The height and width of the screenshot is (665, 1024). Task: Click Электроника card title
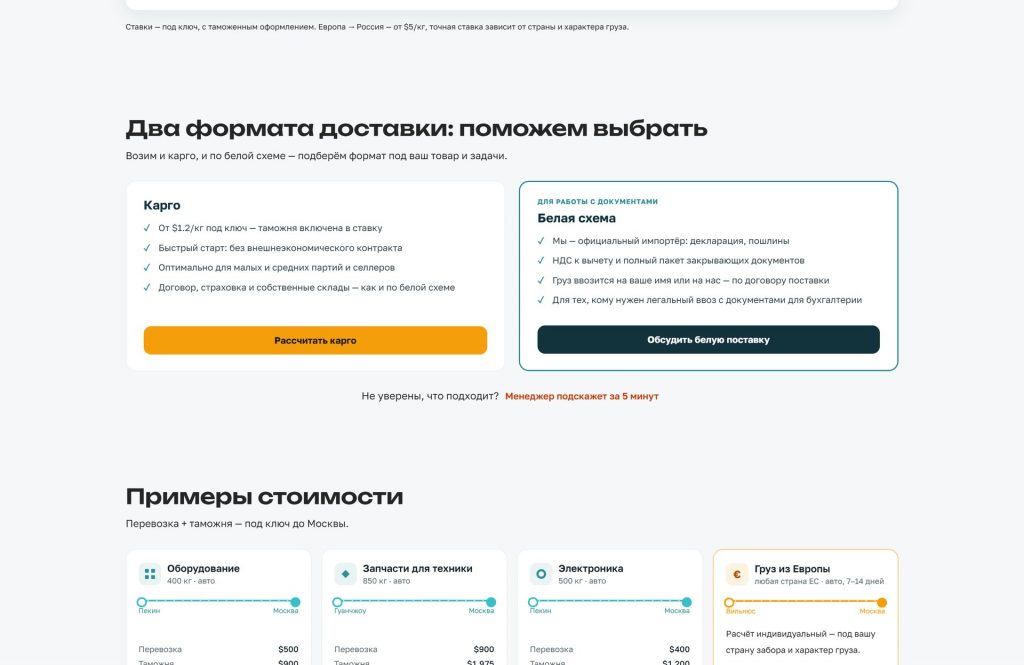click(x=590, y=568)
